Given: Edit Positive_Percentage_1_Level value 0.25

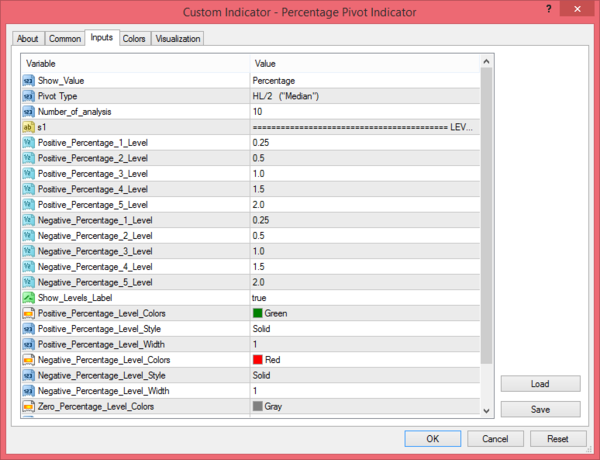Looking at the screenshot, I should 365,143.
